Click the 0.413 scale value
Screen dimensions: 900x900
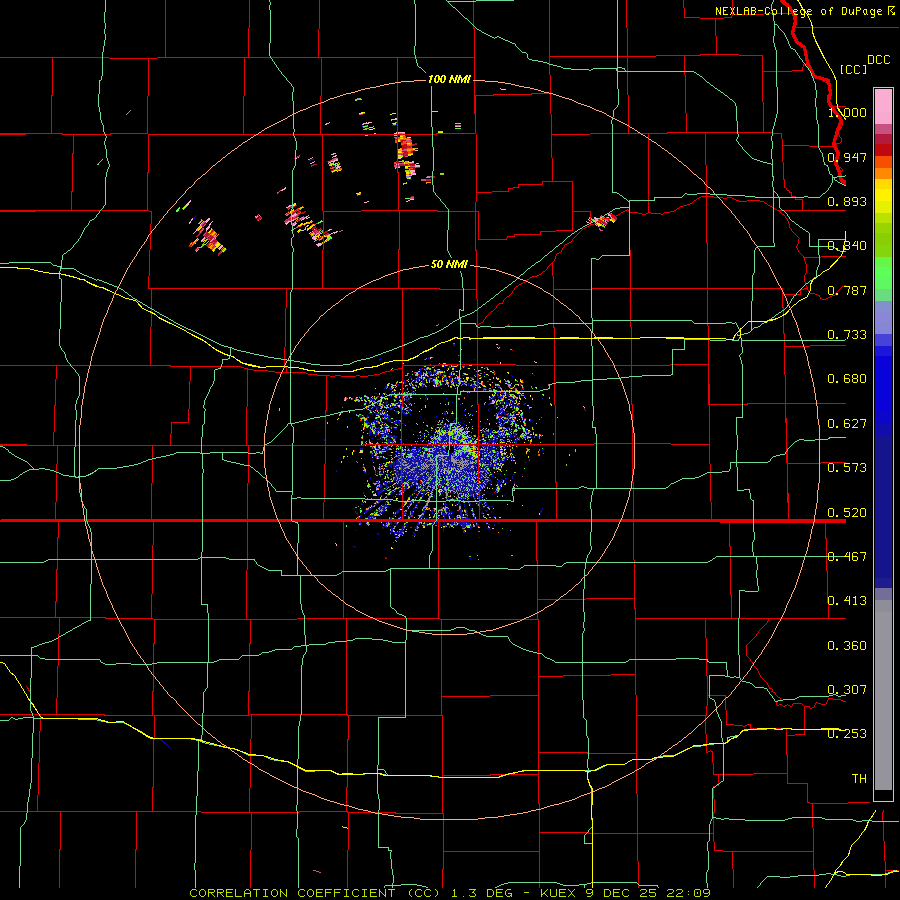pyautogui.click(x=847, y=601)
